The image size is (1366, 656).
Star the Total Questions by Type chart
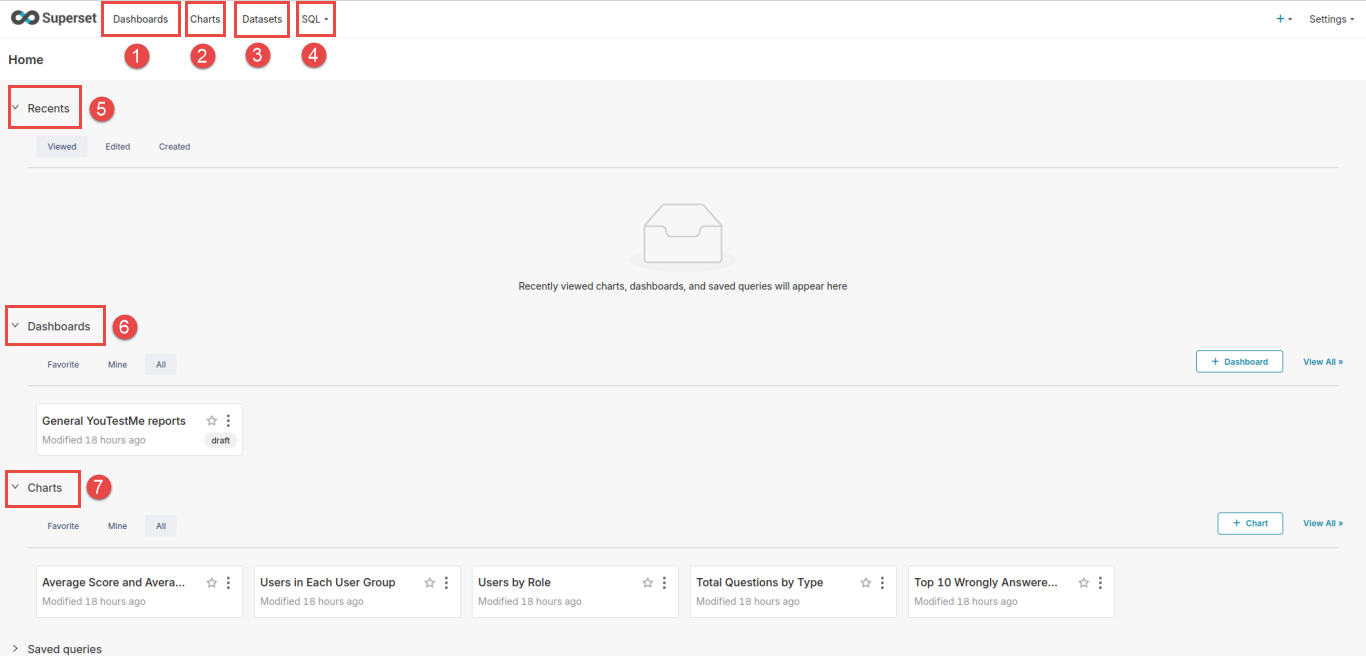tap(866, 583)
